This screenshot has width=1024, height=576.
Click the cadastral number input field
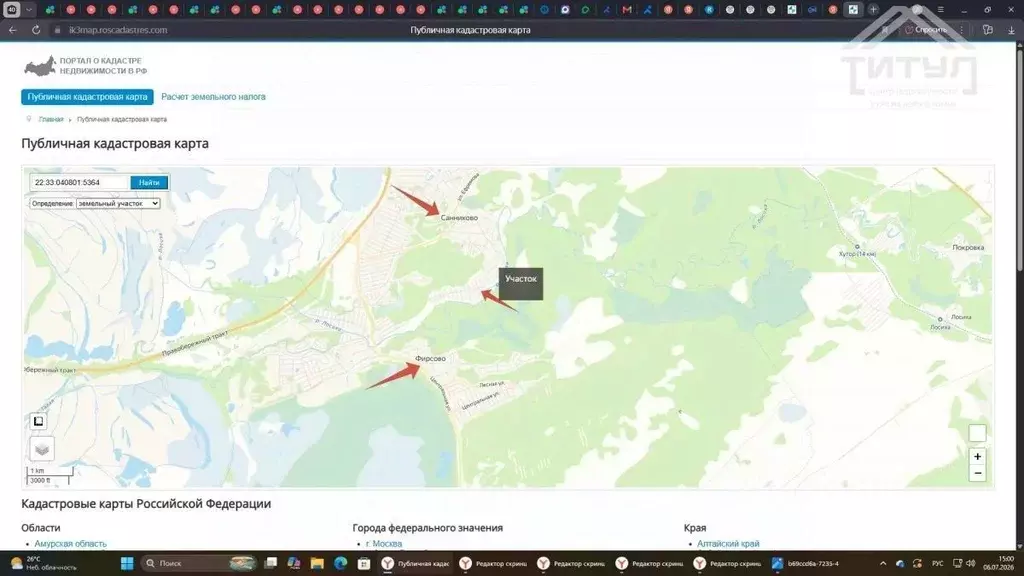80,183
